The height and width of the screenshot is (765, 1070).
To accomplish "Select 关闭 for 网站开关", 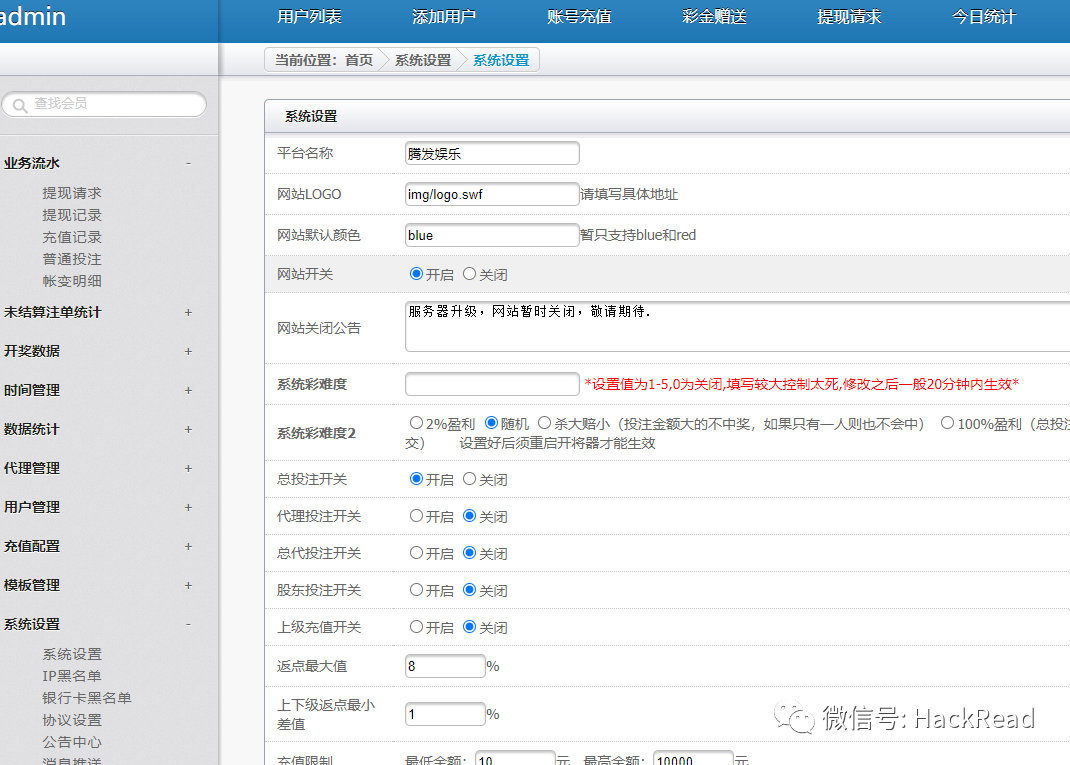I will point(469,274).
